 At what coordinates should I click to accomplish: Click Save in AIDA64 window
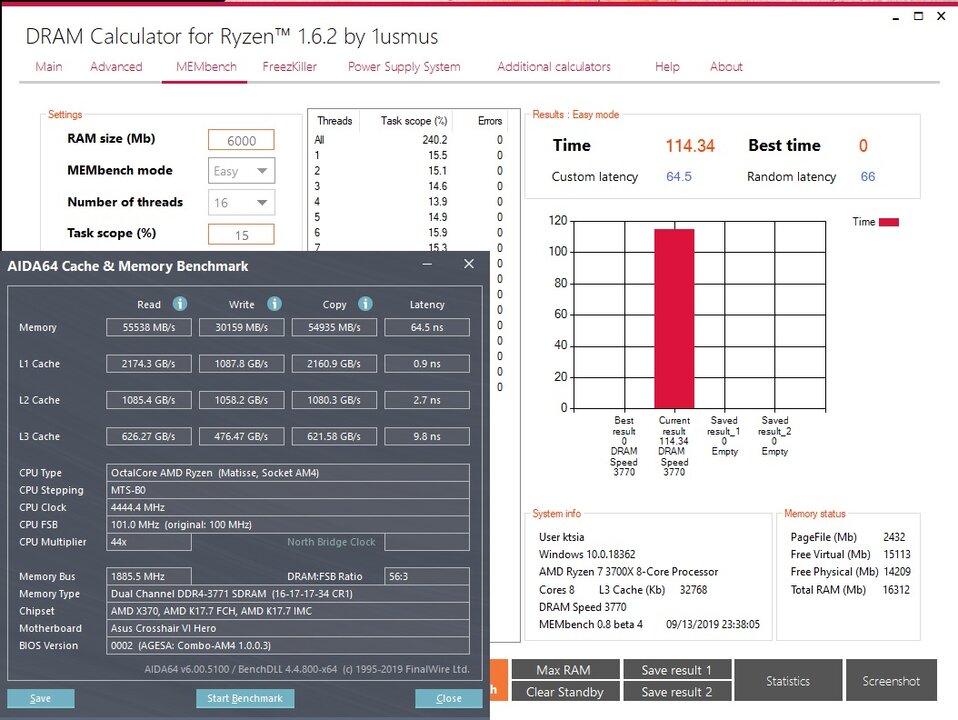point(41,698)
